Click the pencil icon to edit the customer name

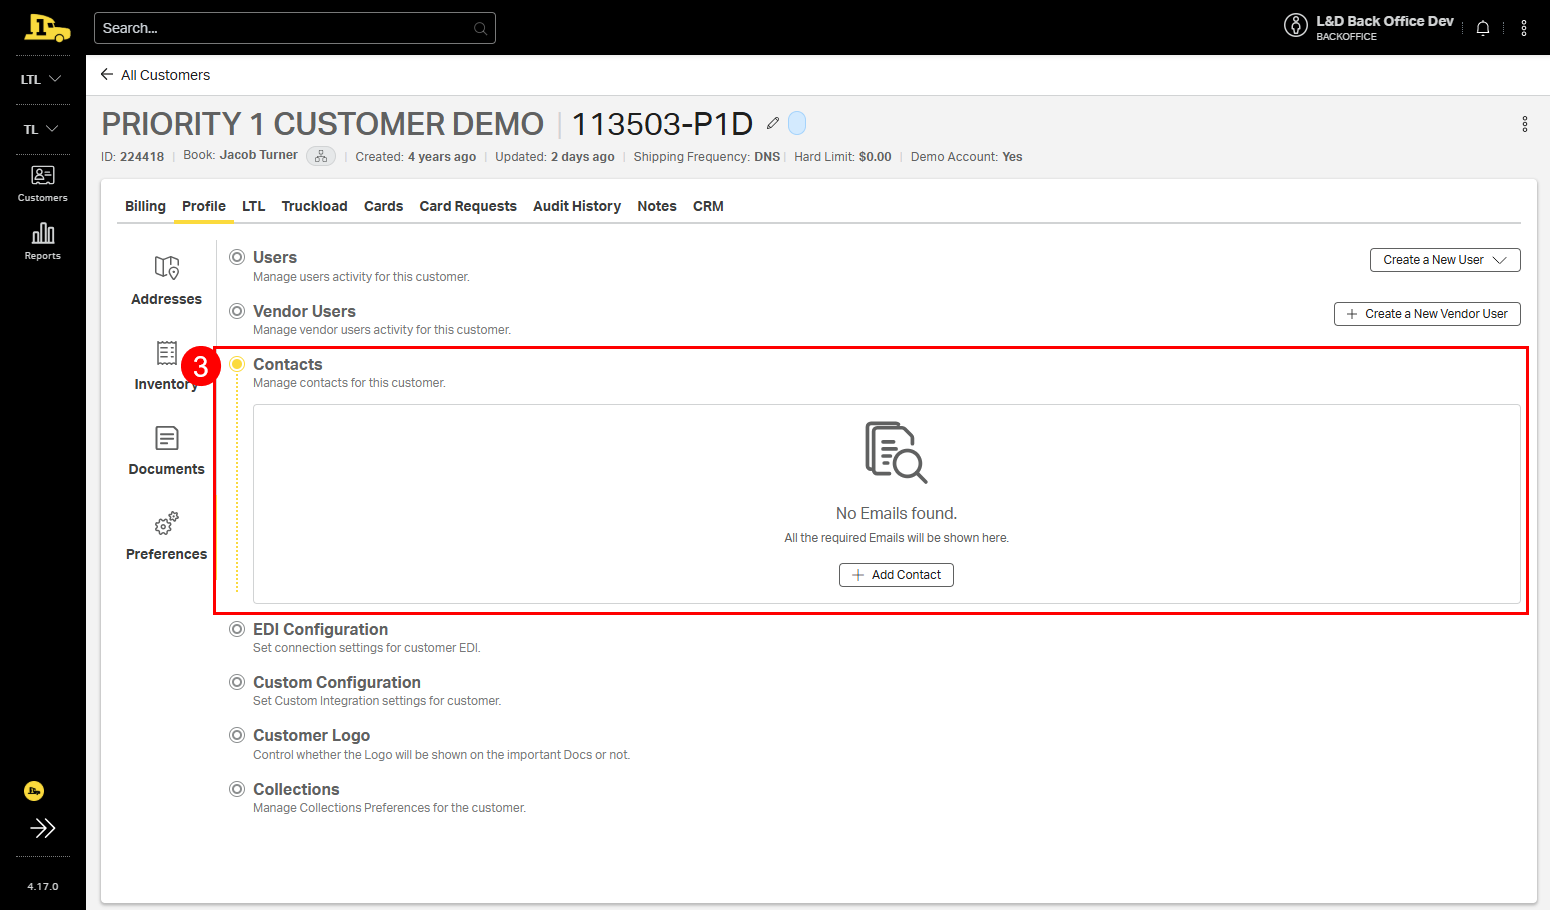tap(773, 123)
